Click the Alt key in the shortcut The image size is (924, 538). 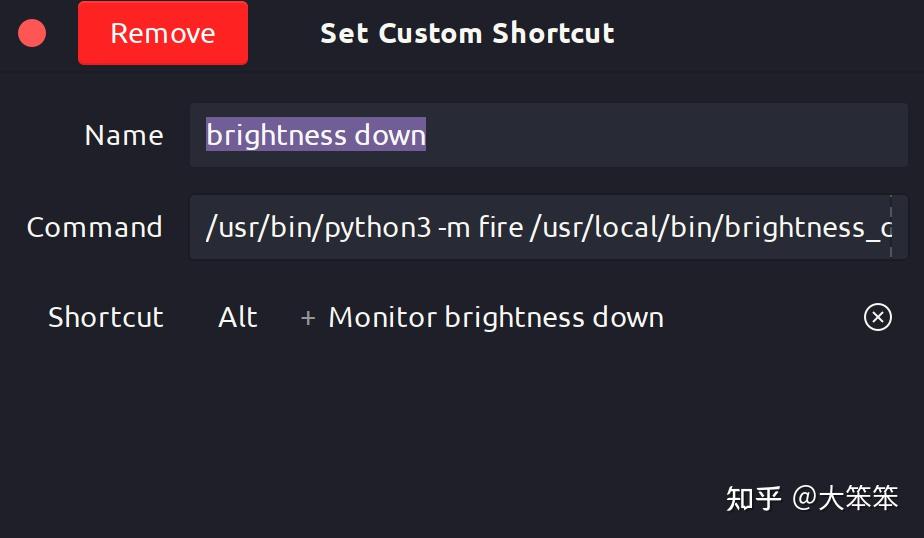click(238, 318)
